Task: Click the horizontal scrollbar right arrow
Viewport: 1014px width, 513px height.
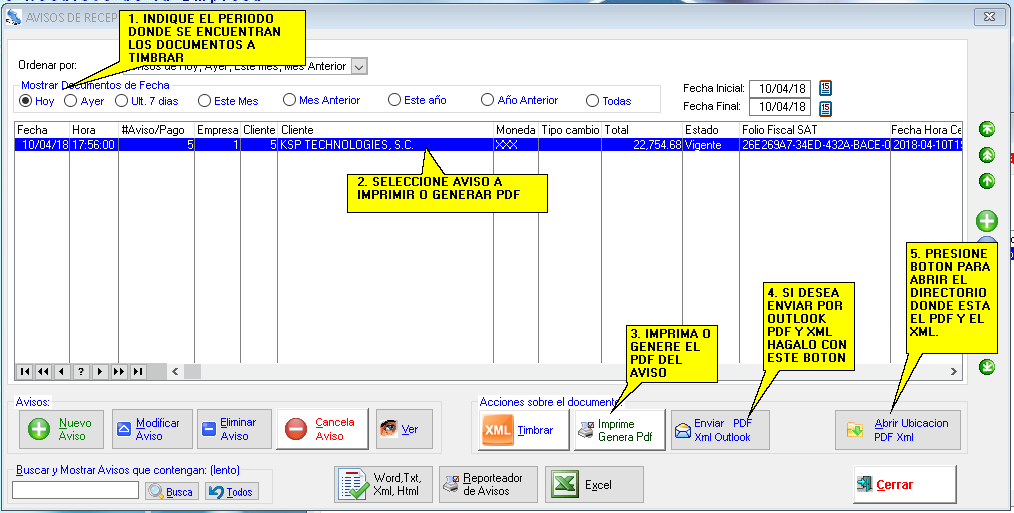Action: 953,372
